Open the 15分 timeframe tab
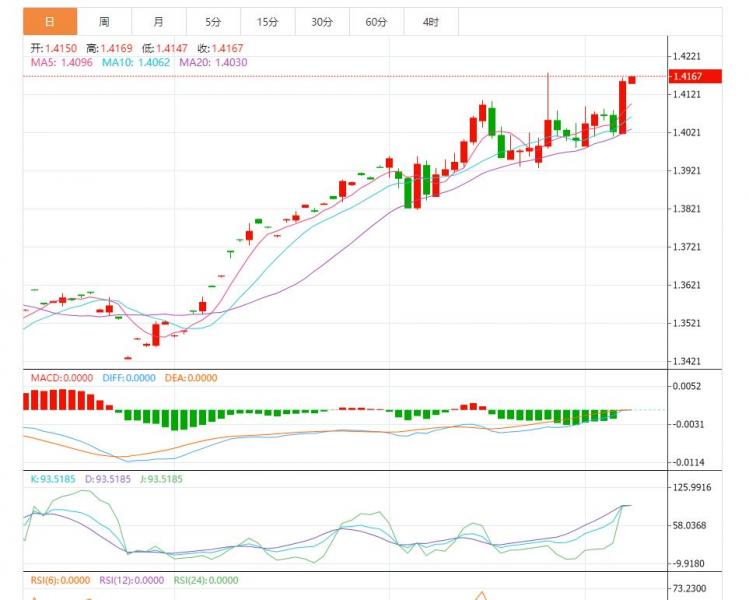 click(268, 22)
